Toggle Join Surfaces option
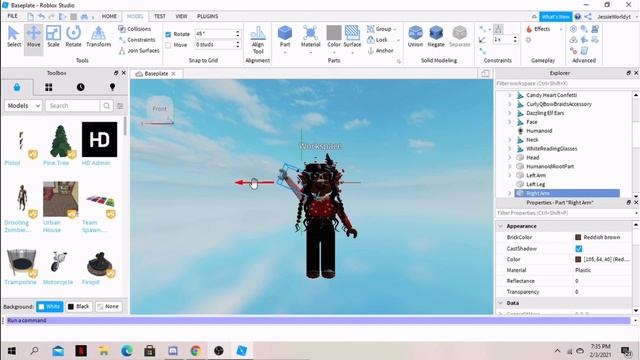Screen dimensions: 640x360 [139, 51]
